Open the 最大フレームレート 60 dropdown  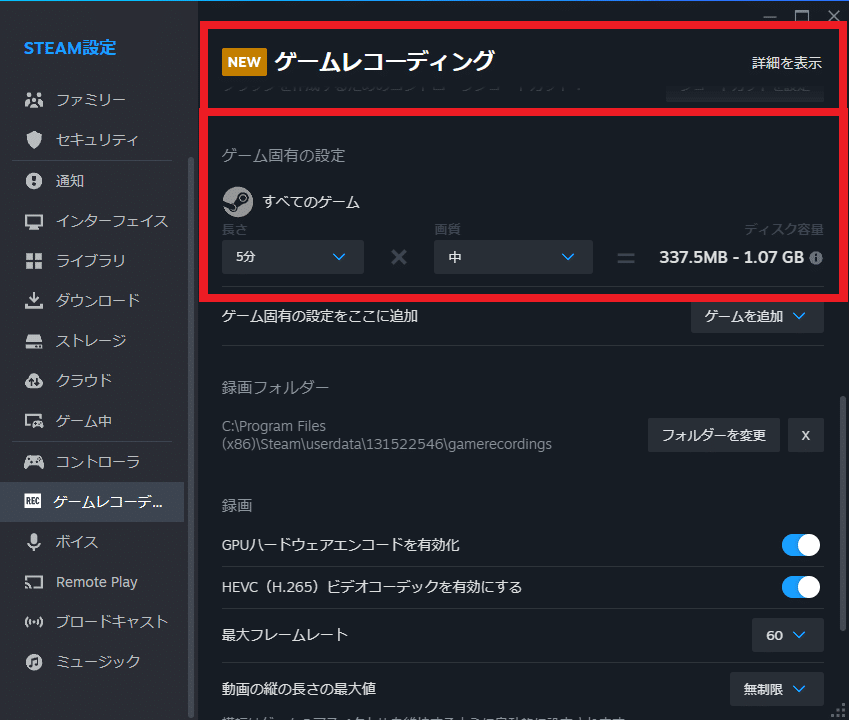coord(787,635)
